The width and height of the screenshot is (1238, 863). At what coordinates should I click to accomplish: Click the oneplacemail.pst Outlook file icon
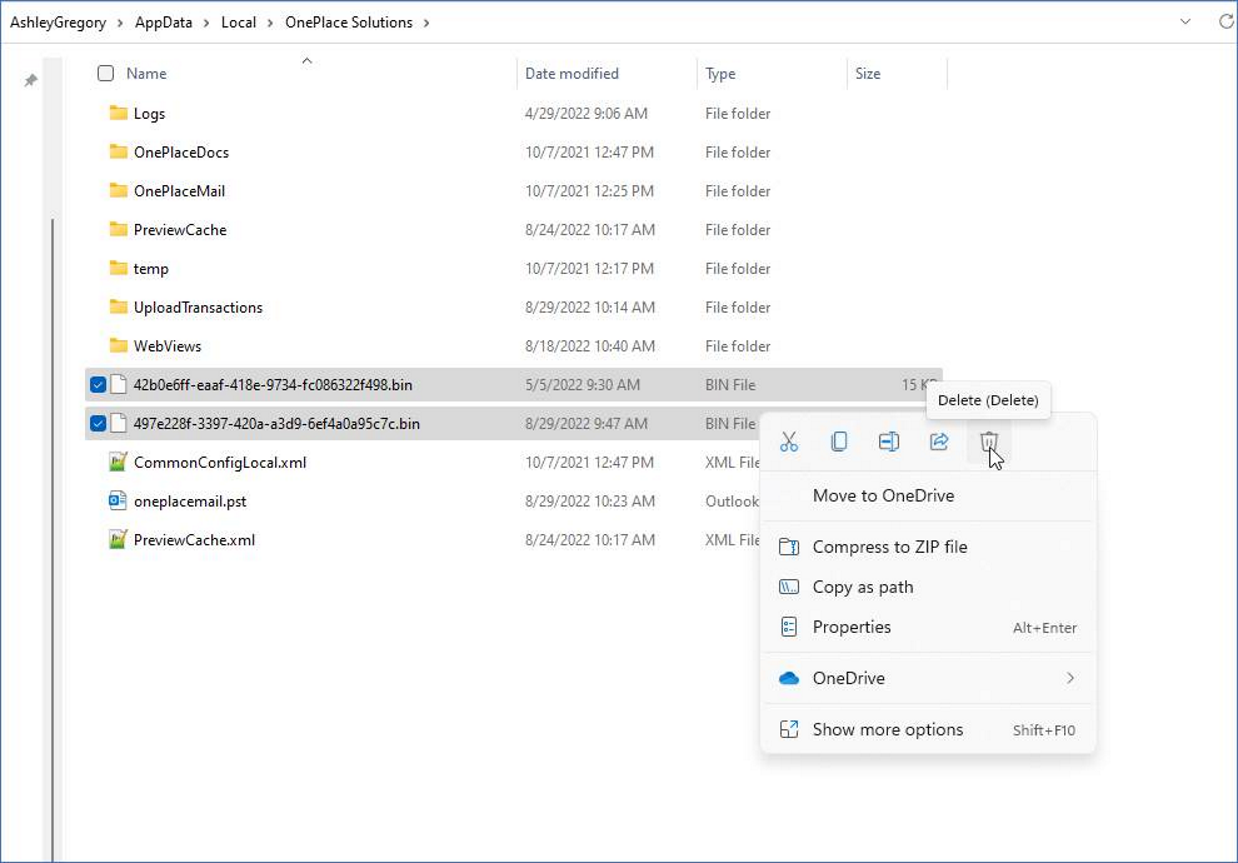click(118, 501)
